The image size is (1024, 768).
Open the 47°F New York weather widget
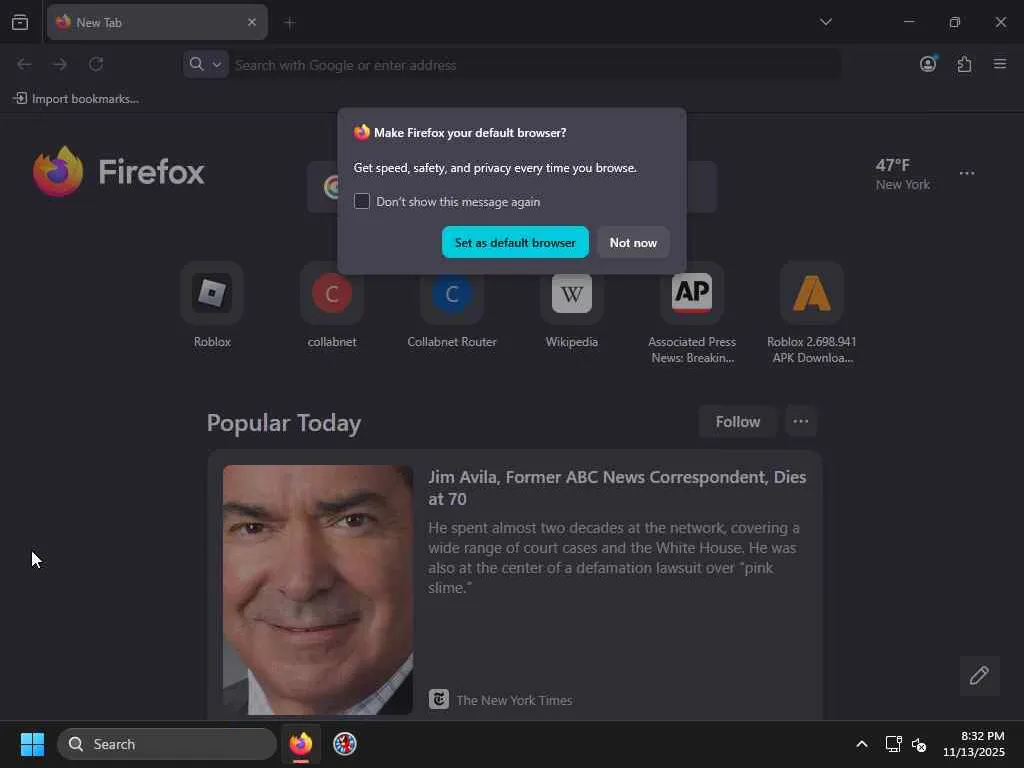903,174
